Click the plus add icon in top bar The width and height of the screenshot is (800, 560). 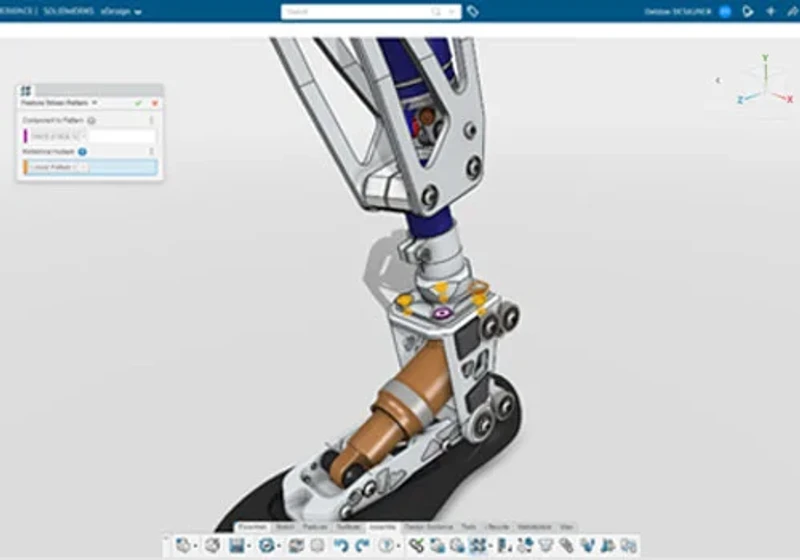coord(770,11)
